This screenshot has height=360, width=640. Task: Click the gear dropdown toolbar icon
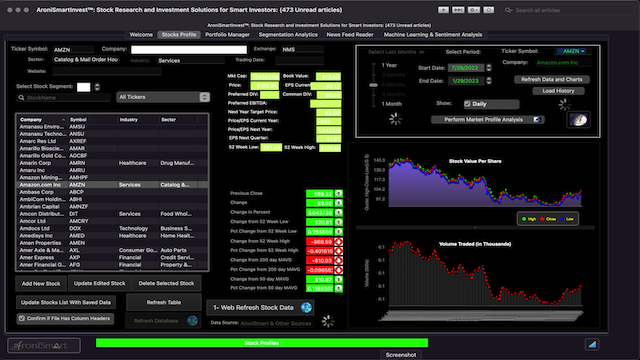473,10
